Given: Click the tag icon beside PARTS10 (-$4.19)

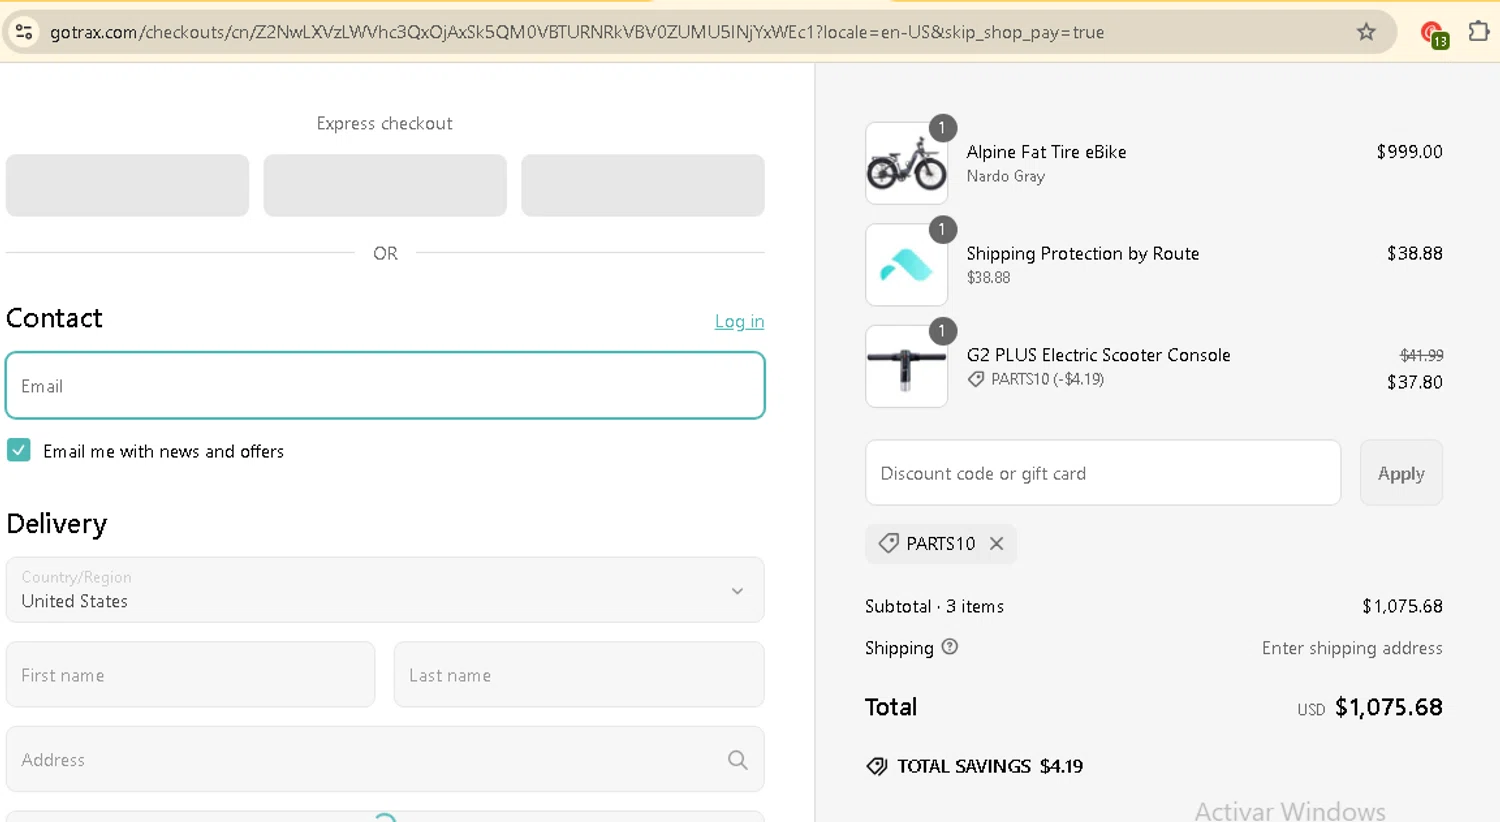Looking at the screenshot, I should (x=976, y=379).
